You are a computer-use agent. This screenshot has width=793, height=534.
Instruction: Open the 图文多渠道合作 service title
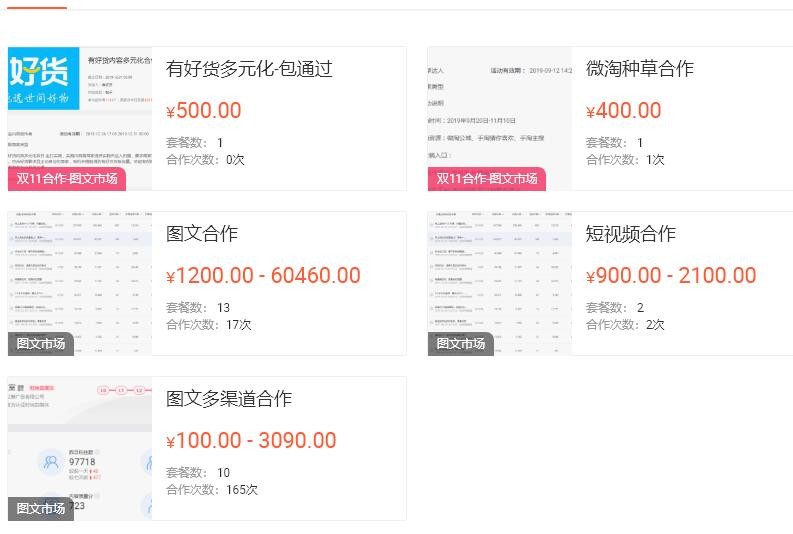click(x=229, y=398)
